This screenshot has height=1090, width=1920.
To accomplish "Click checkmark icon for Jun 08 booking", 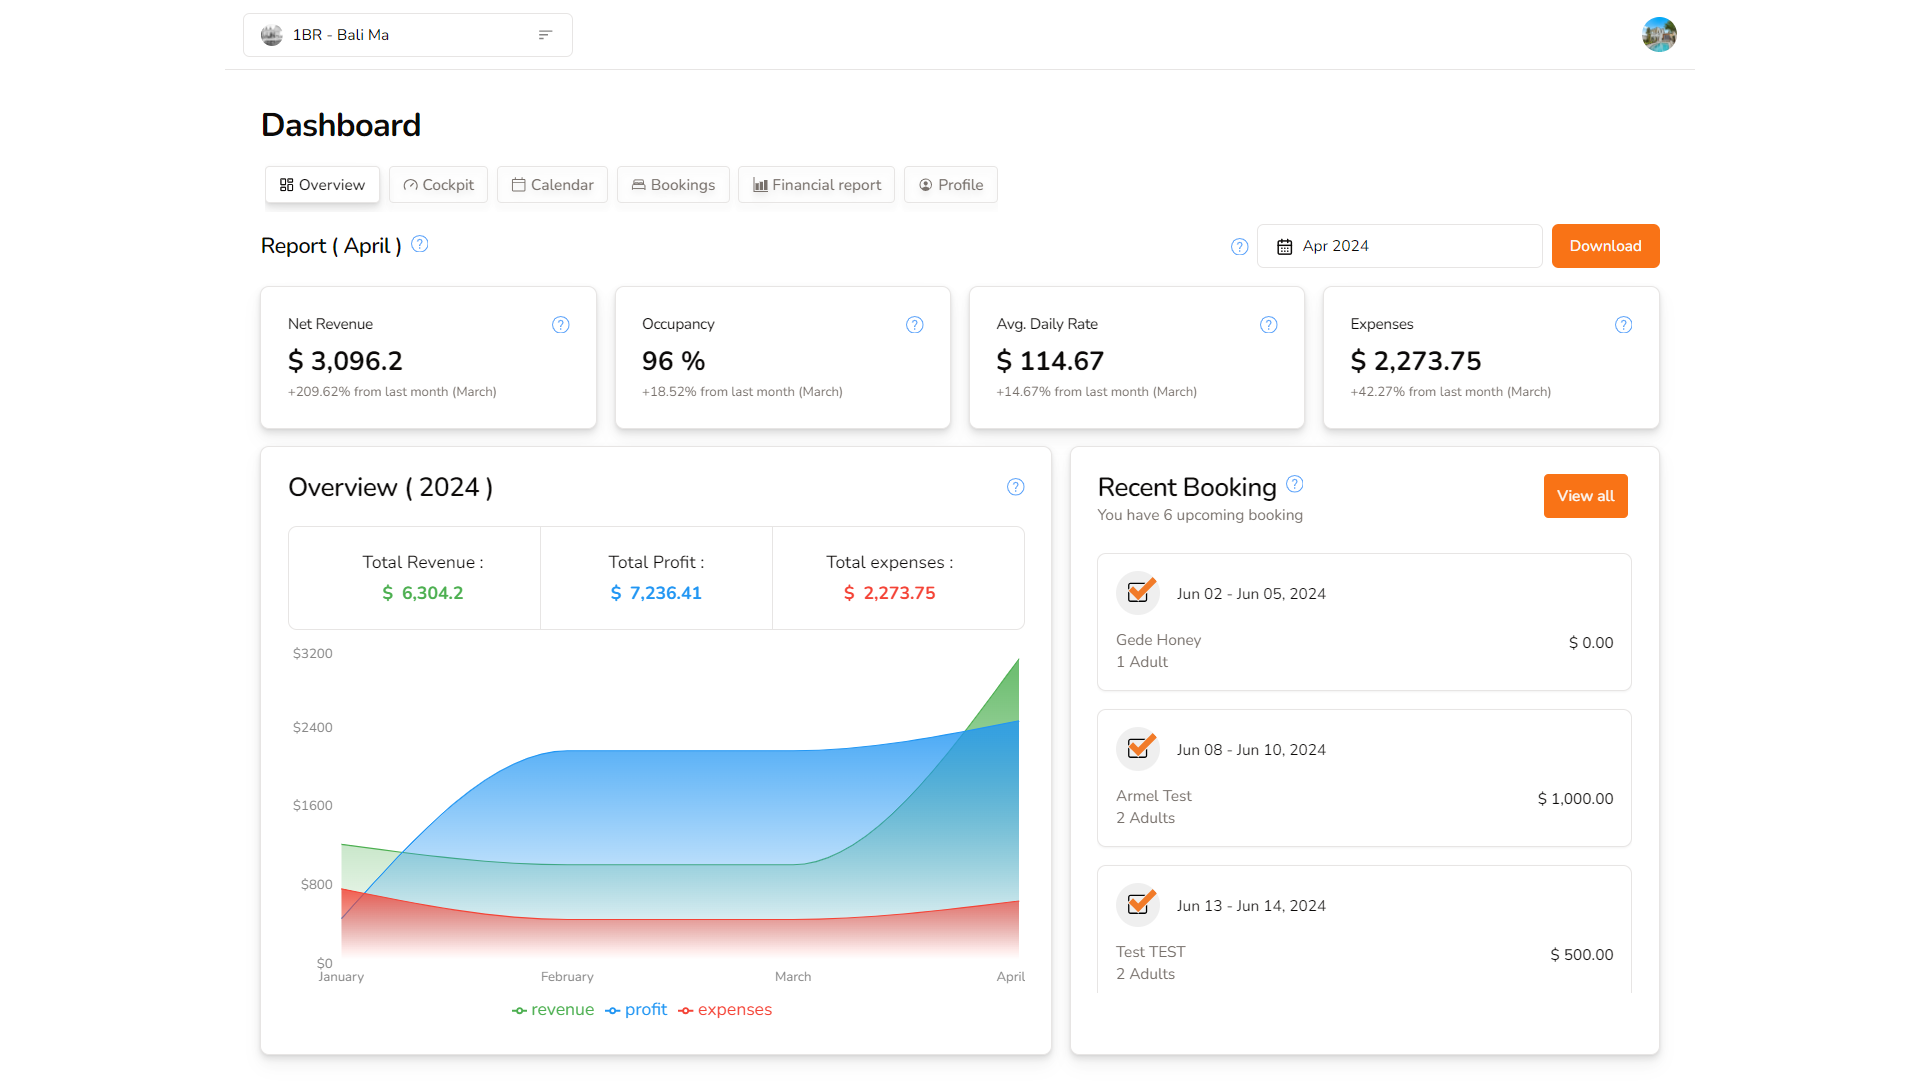I will point(1138,749).
